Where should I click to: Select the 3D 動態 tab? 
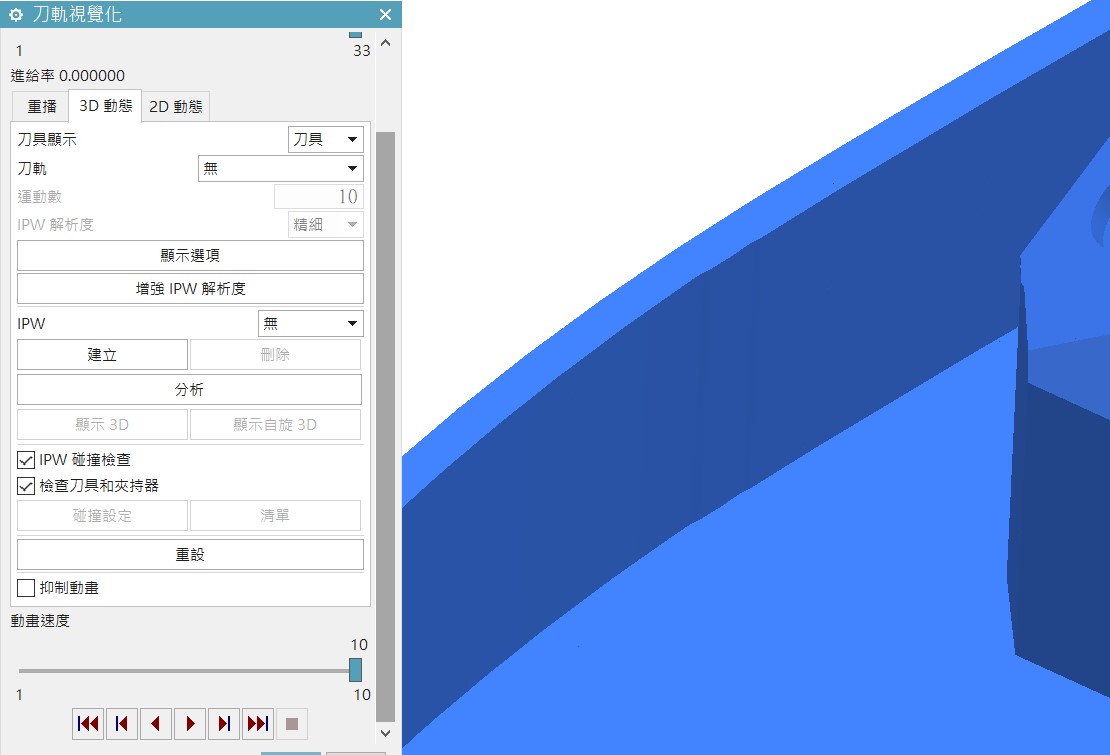coord(105,106)
